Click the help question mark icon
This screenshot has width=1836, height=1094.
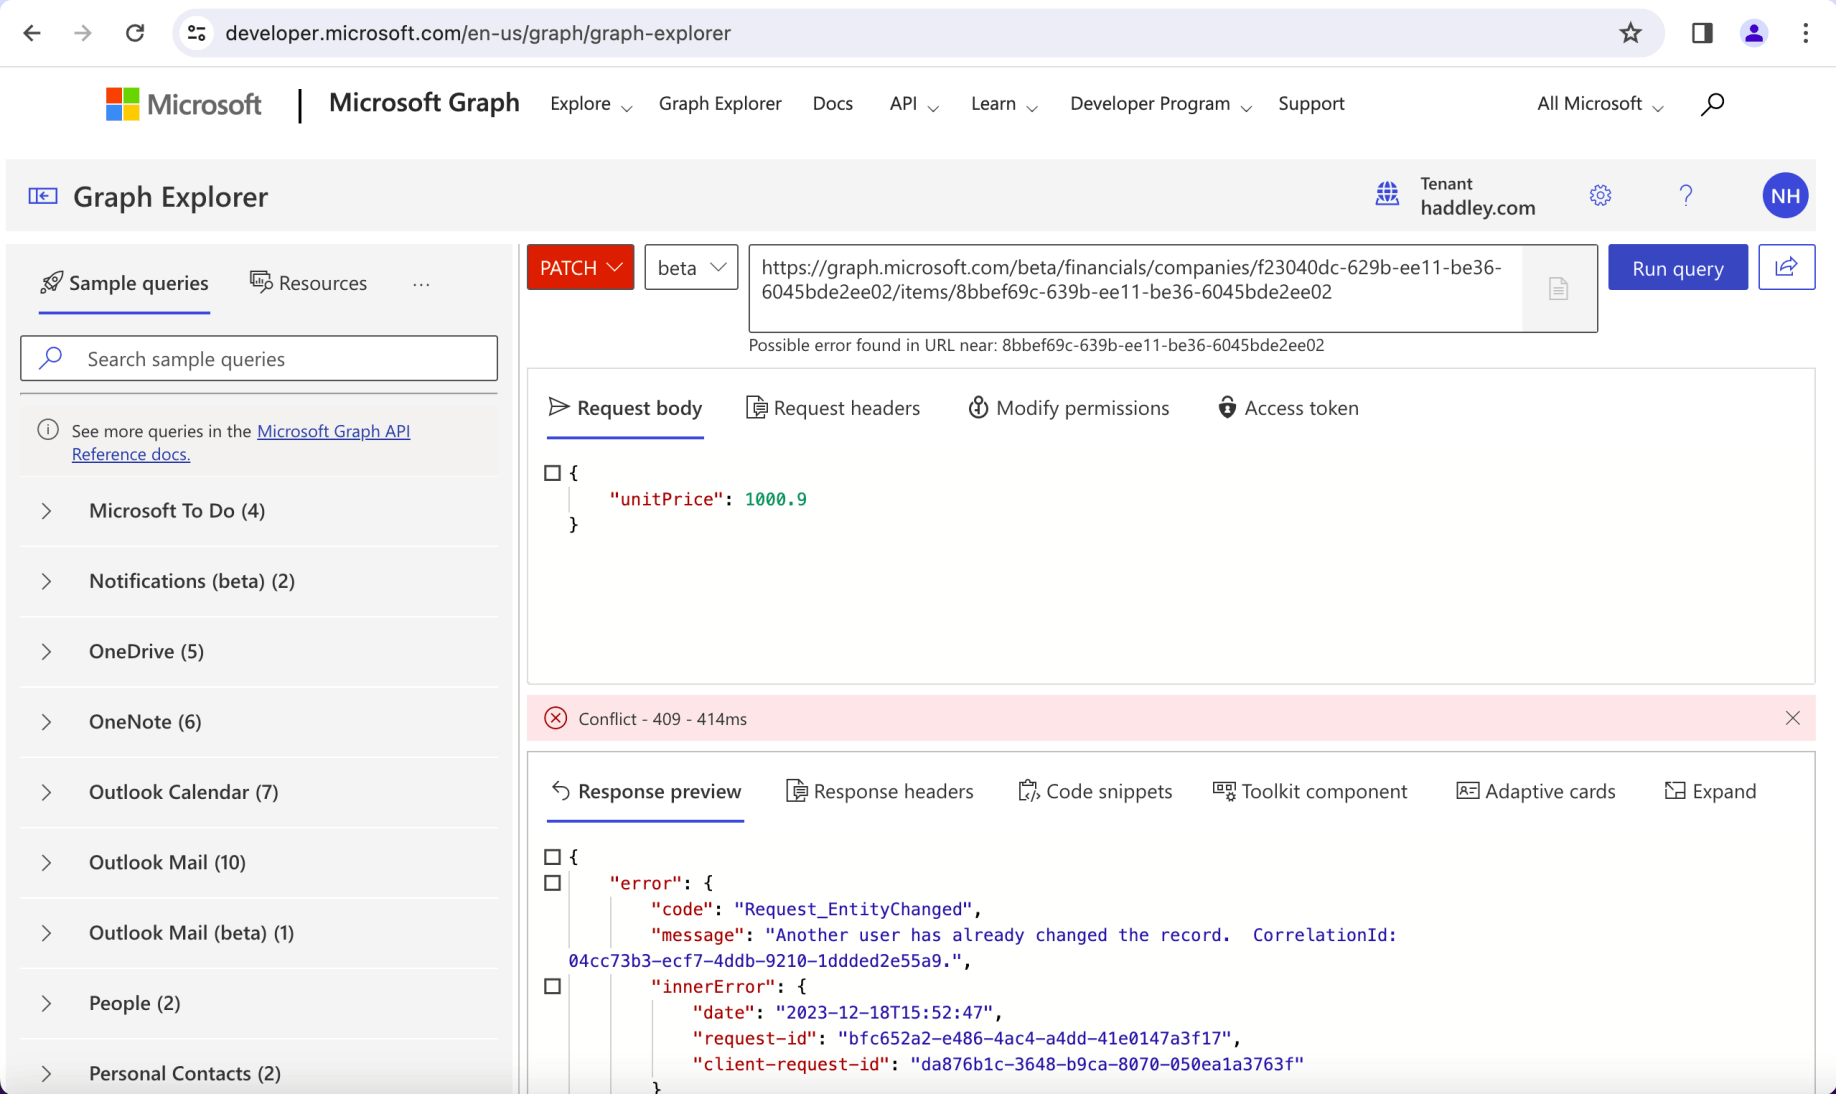coord(1686,195)
